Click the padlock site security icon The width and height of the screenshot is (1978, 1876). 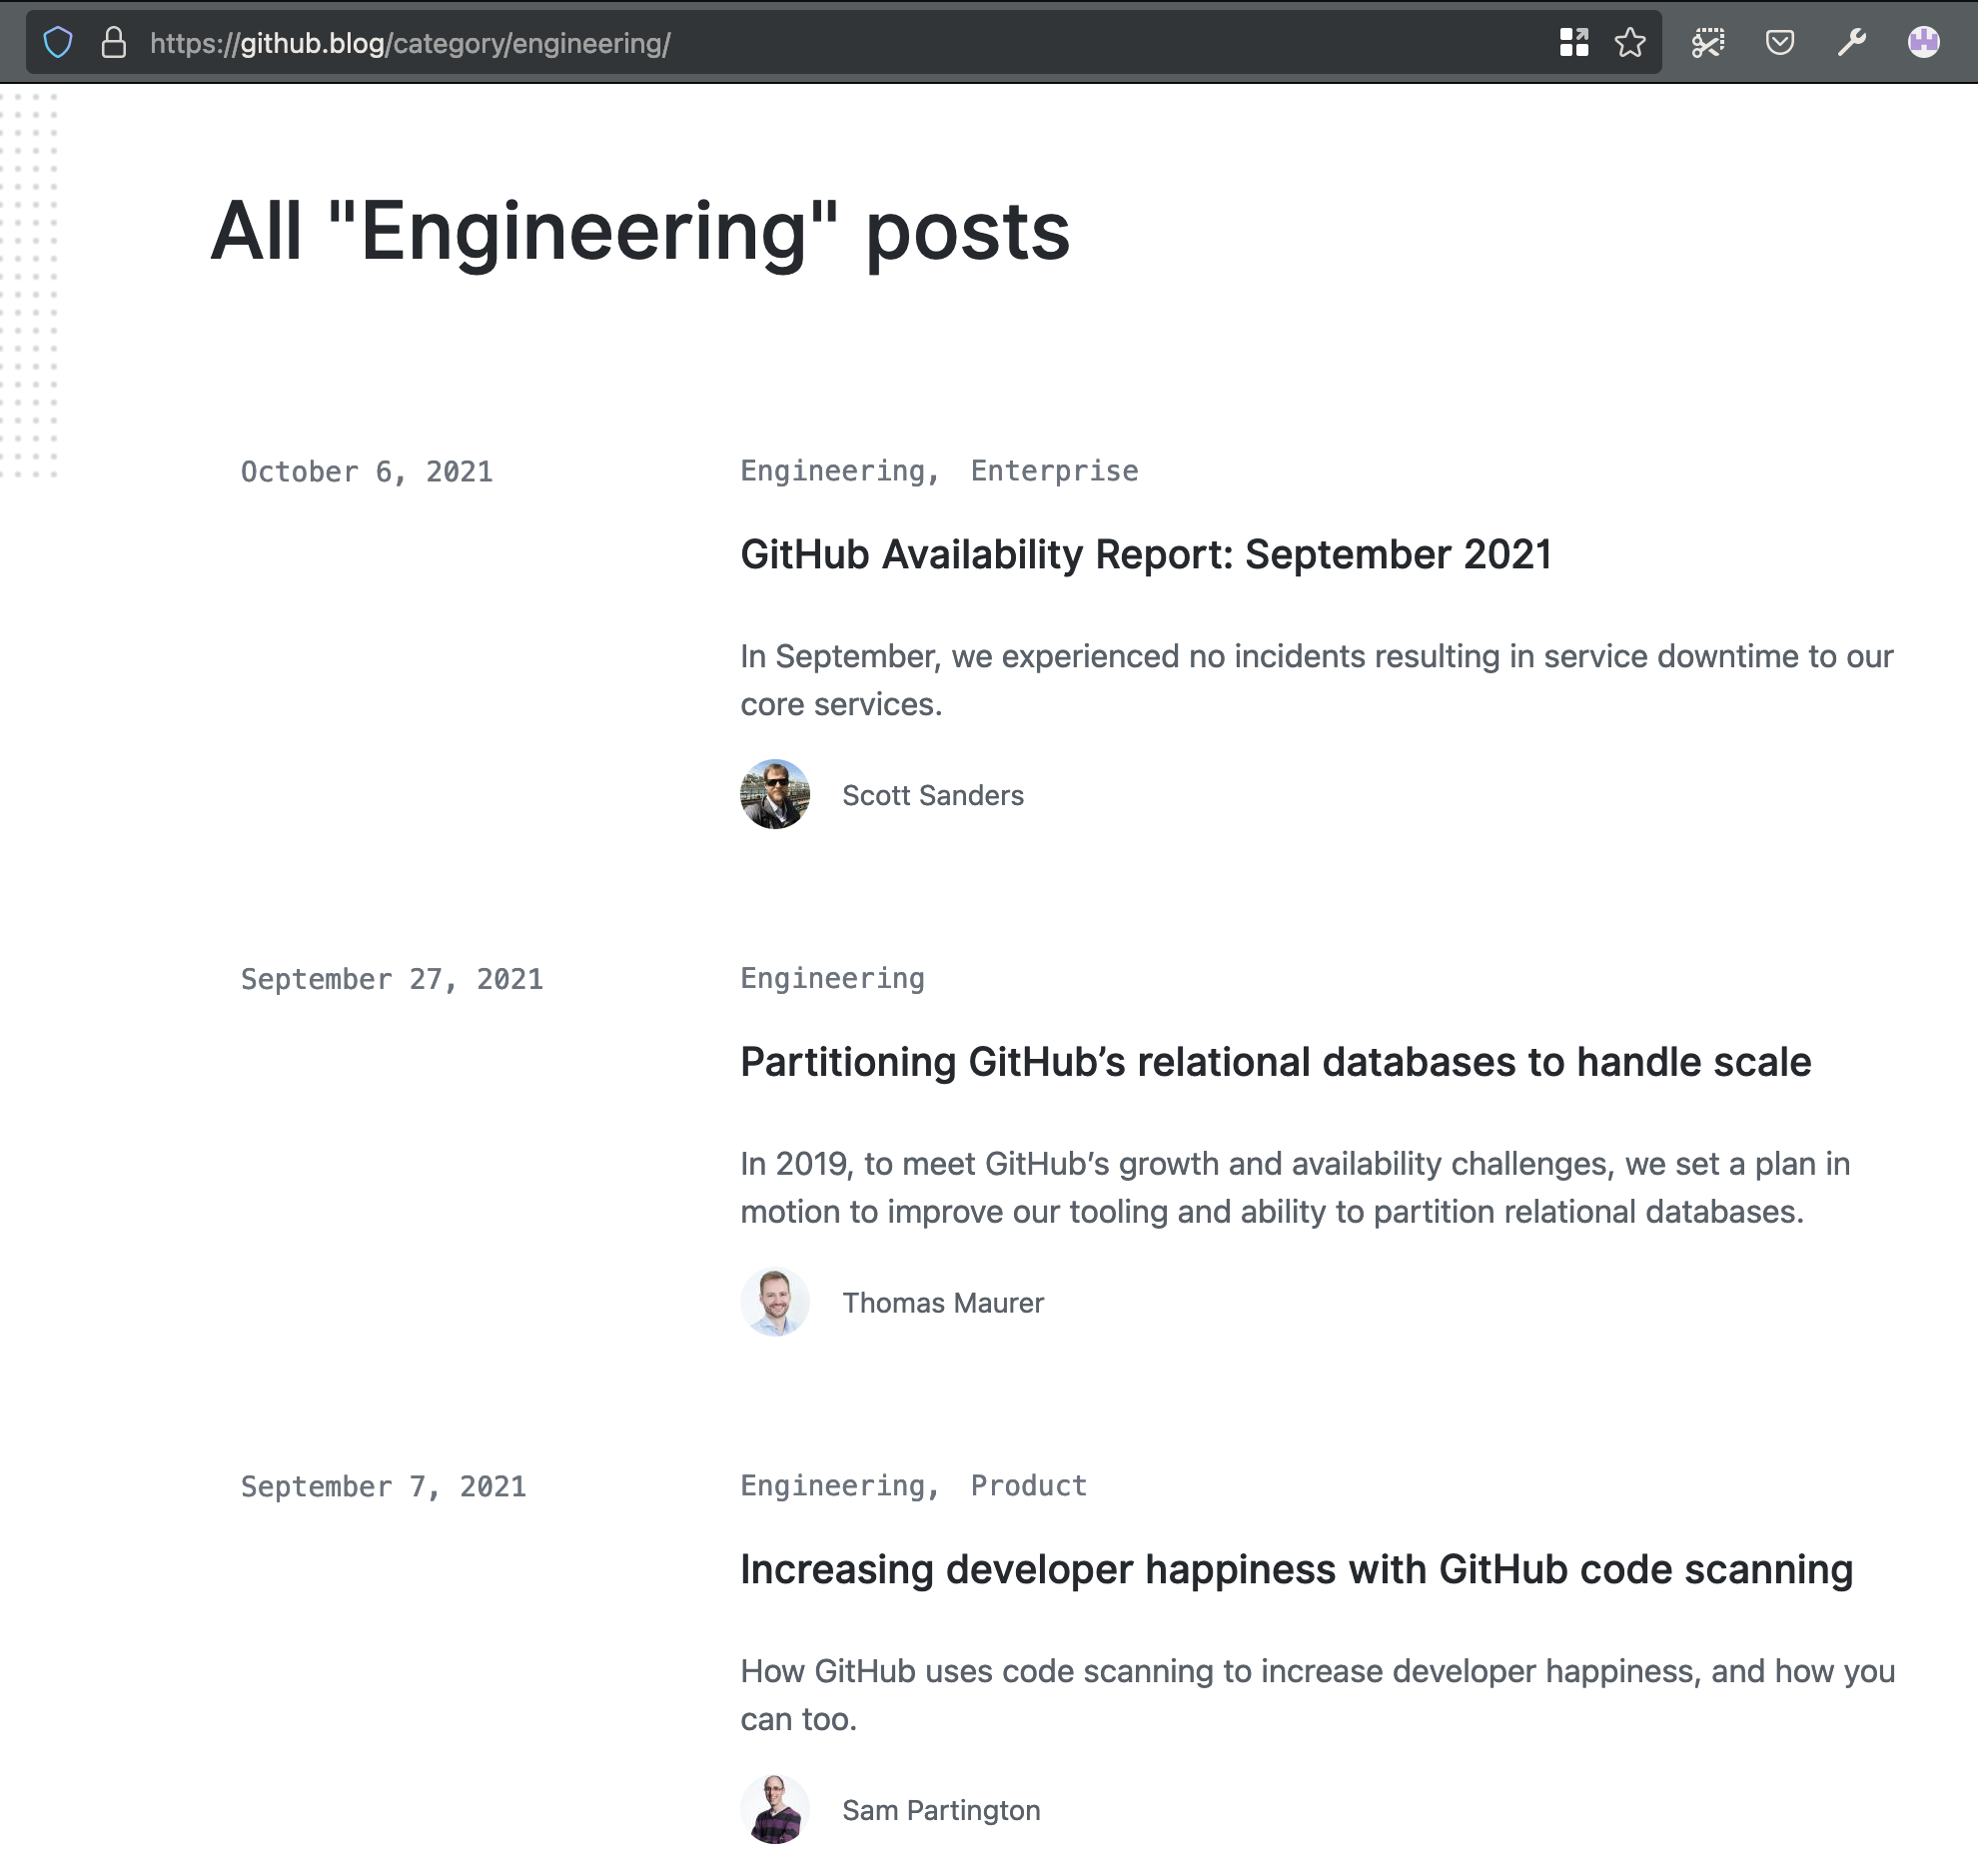(113, 42)
